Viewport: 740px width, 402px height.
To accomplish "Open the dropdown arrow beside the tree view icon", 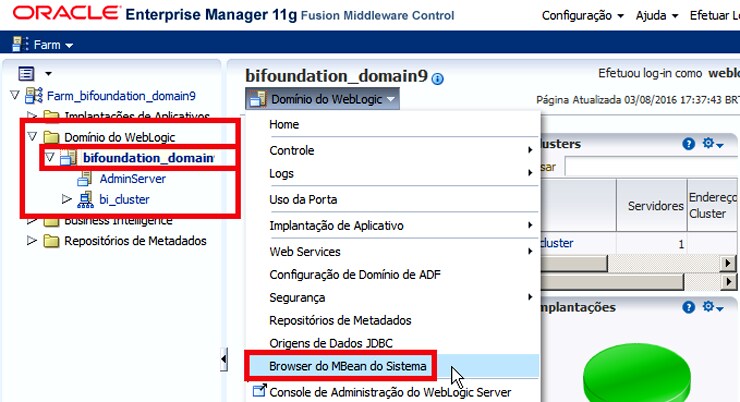I will pos(48,74).
